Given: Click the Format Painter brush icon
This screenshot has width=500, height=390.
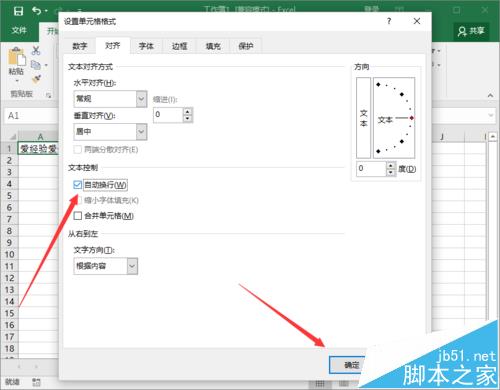Looking at the screenshot, I should point(36,79).
